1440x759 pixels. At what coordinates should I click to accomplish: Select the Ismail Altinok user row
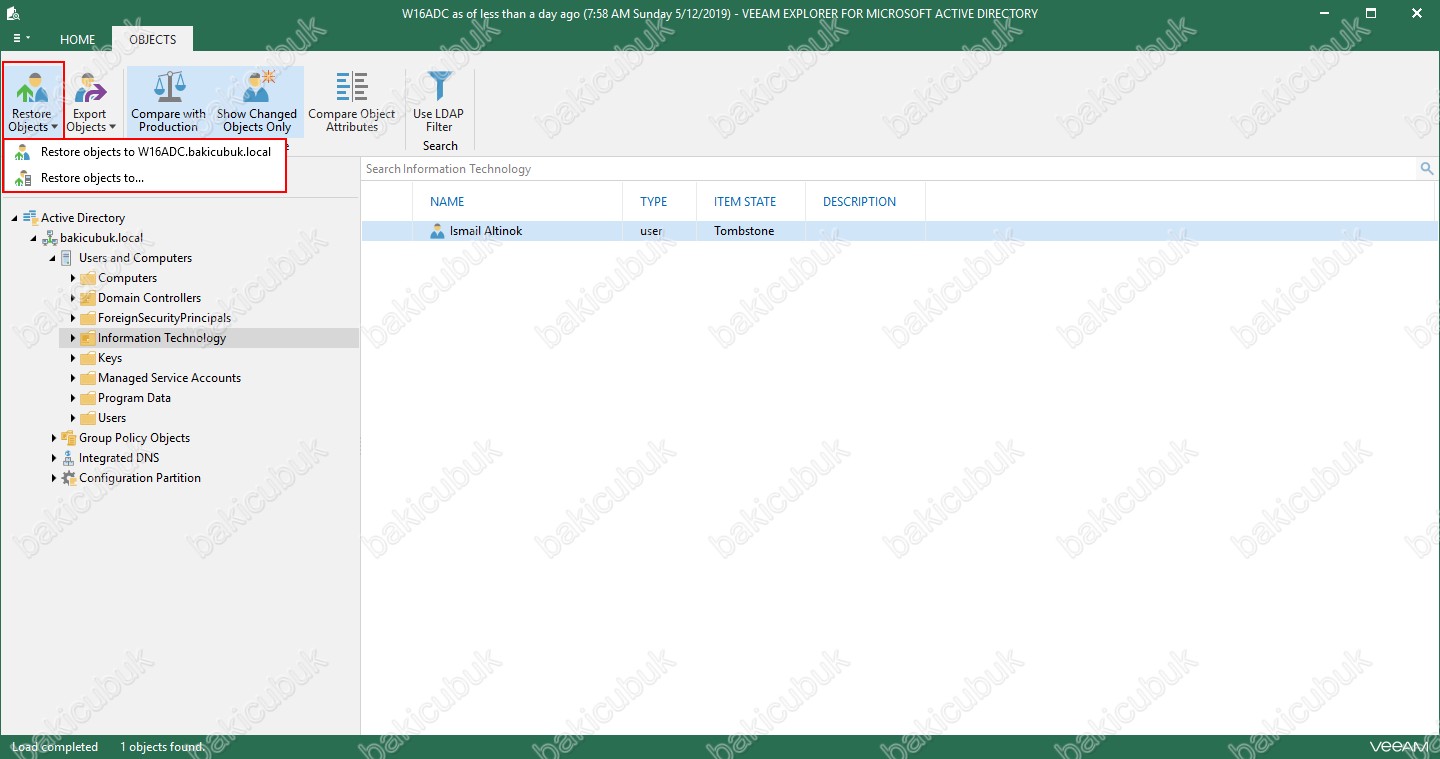899,231
